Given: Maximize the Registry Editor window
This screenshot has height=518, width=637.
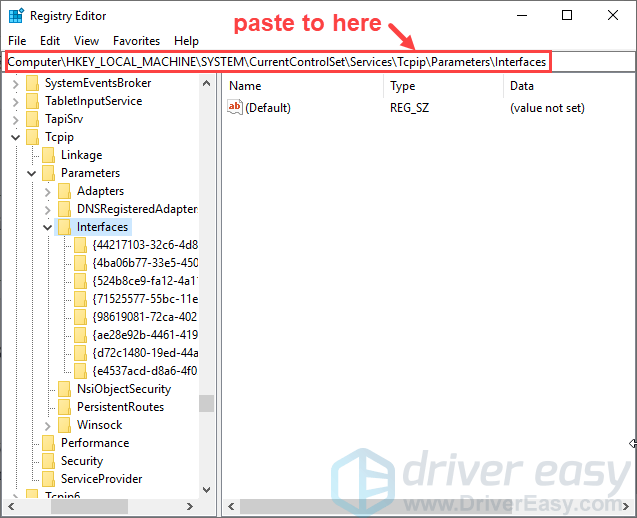Looking at the screenshot, I should click(x=567, y=15).
